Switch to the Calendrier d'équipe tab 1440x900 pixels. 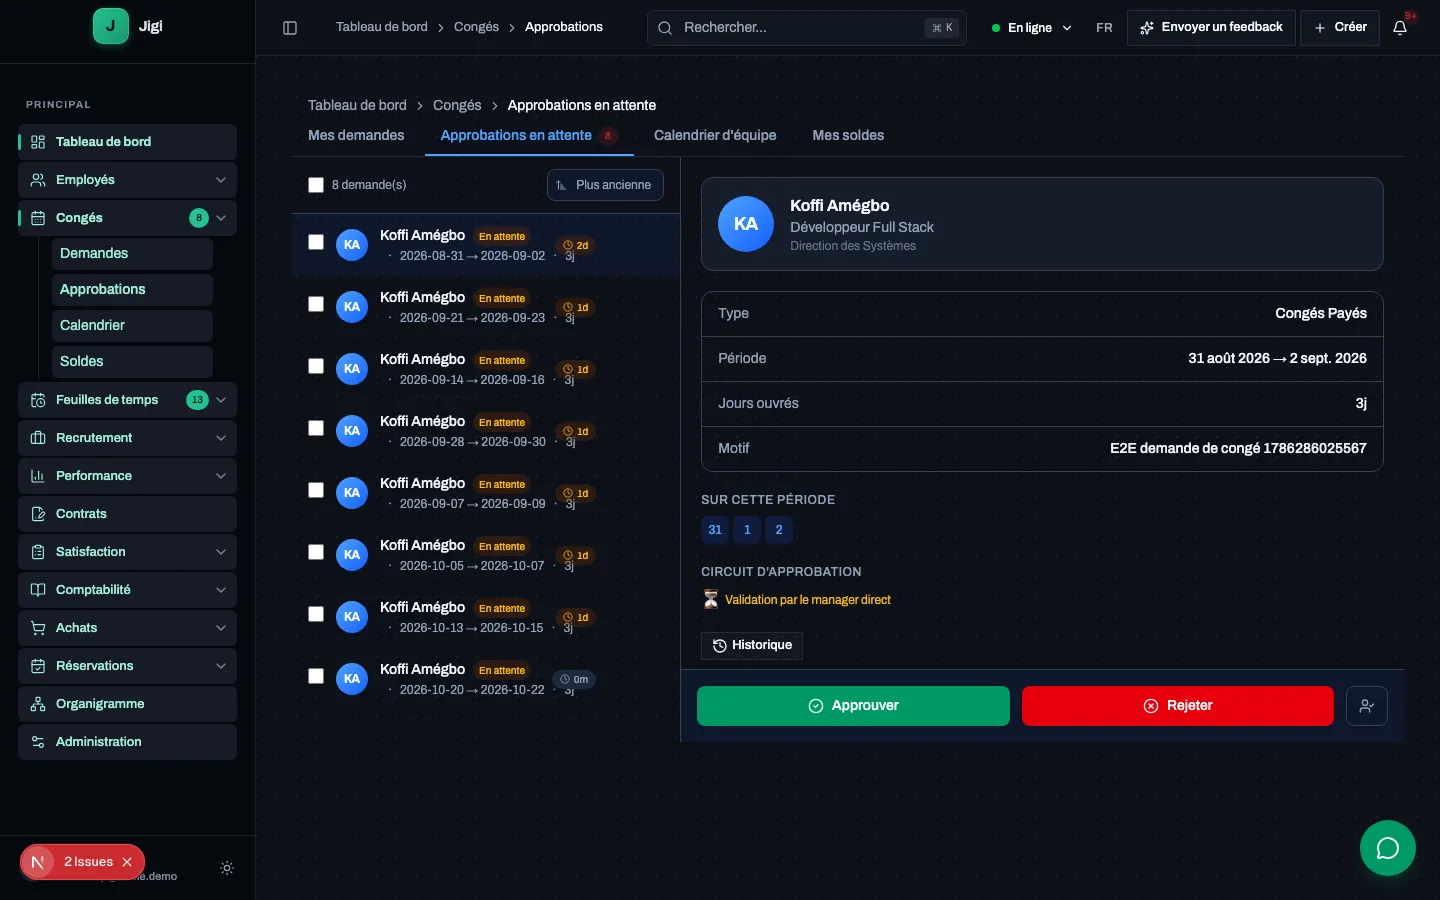[715, 135]
